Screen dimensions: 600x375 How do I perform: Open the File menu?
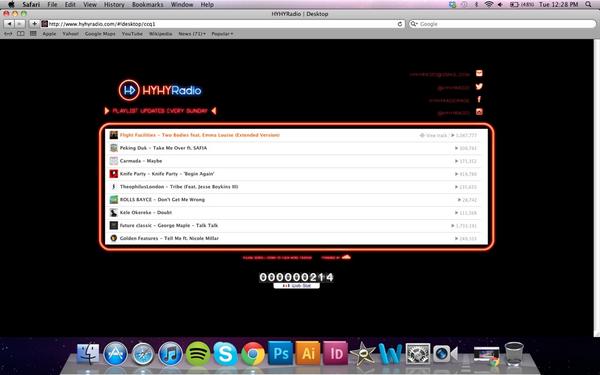pos(52,5)
